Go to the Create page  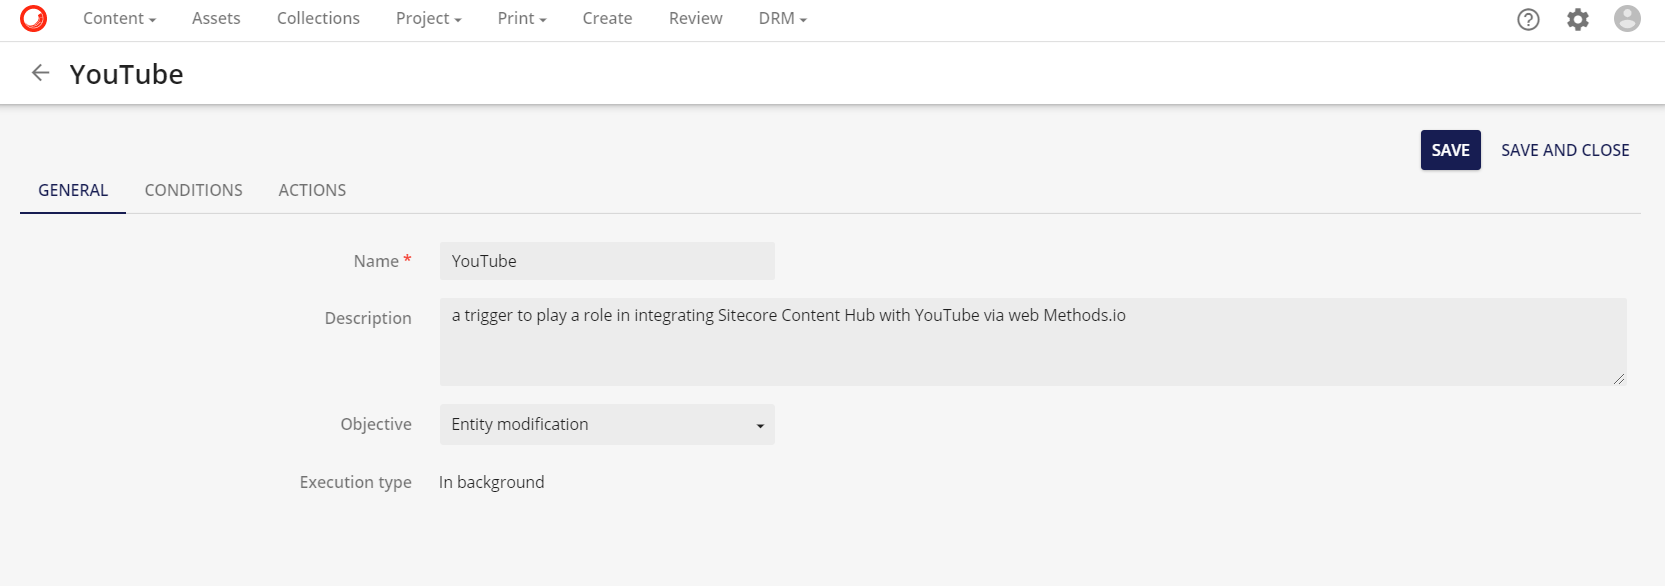point(608,18)
